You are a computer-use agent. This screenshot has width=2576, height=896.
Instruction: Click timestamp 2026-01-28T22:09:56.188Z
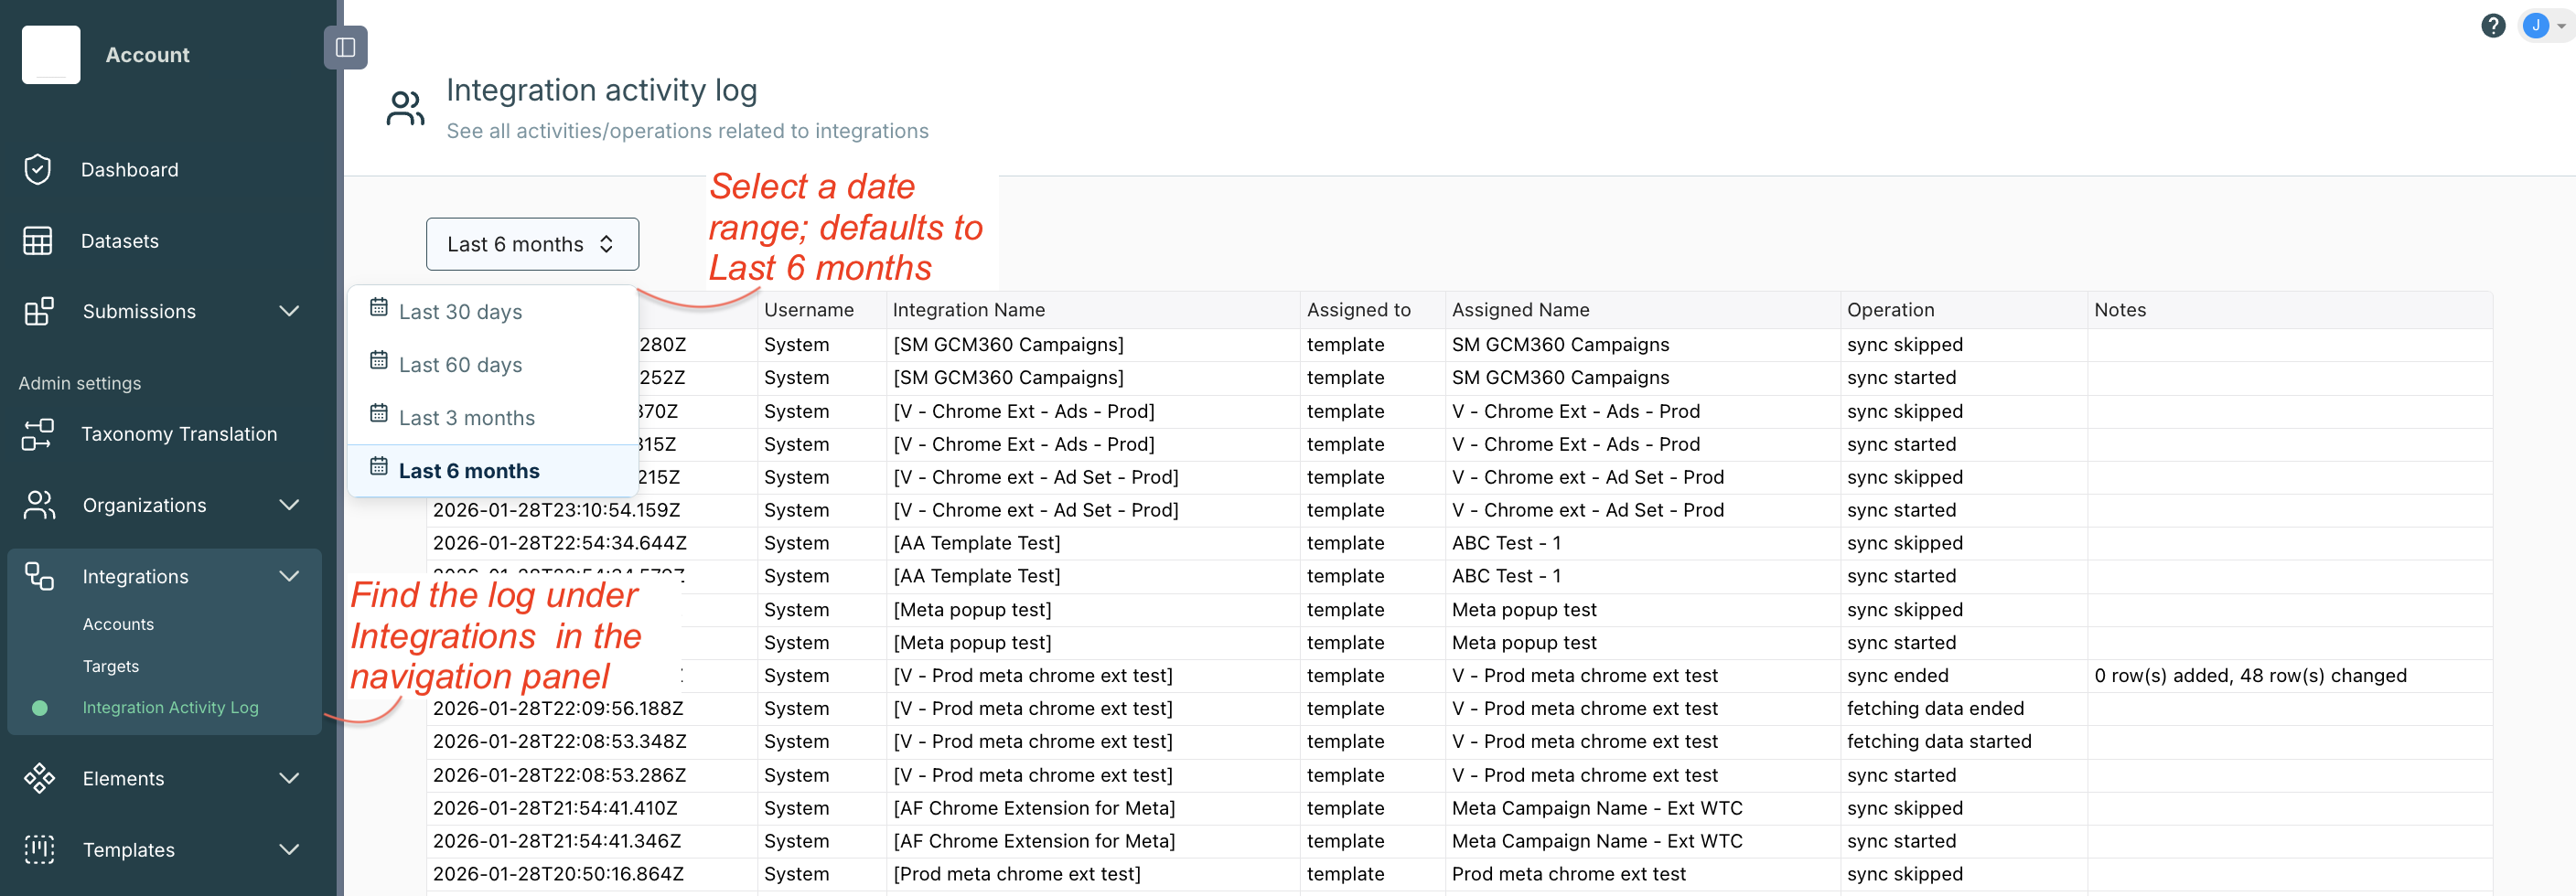tap(558, 708)
